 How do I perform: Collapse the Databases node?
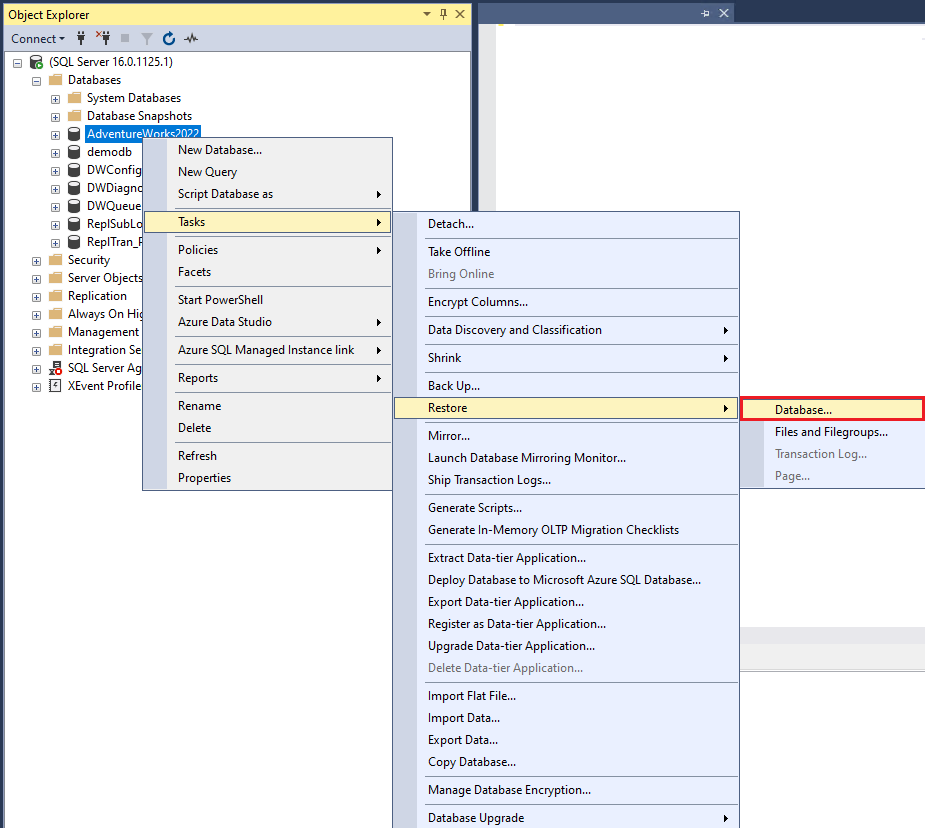(35, 79)
